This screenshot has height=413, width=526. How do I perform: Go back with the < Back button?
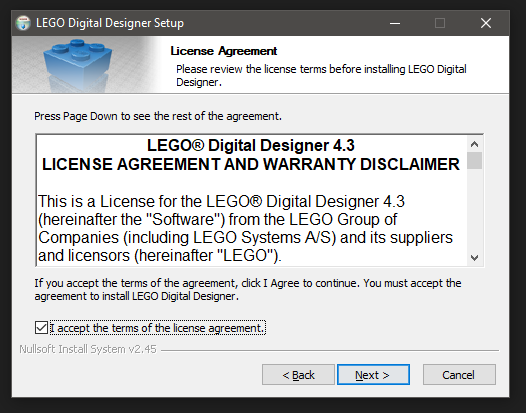[x=298, y=374]
